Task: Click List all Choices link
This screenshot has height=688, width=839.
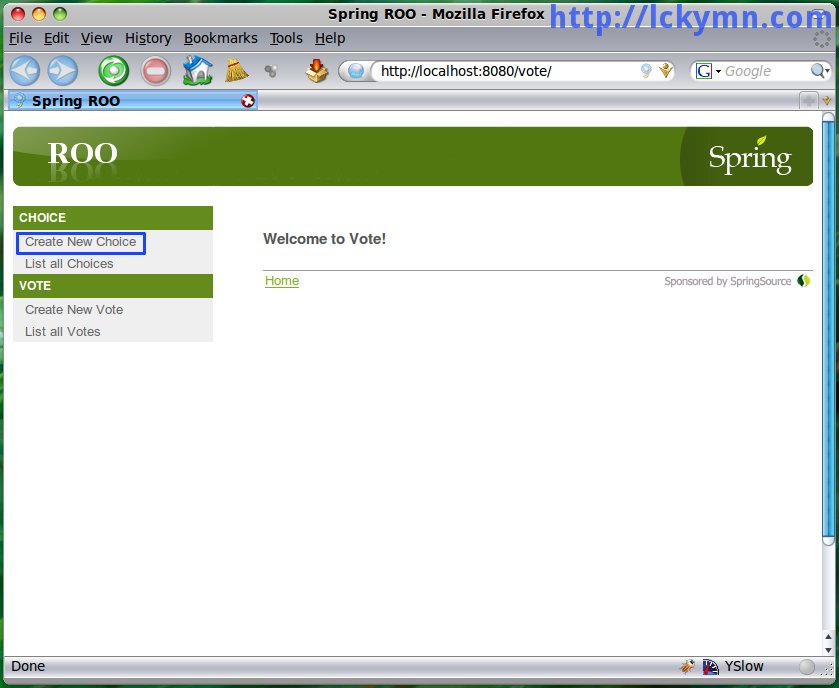Action: [x=69, y=264]
